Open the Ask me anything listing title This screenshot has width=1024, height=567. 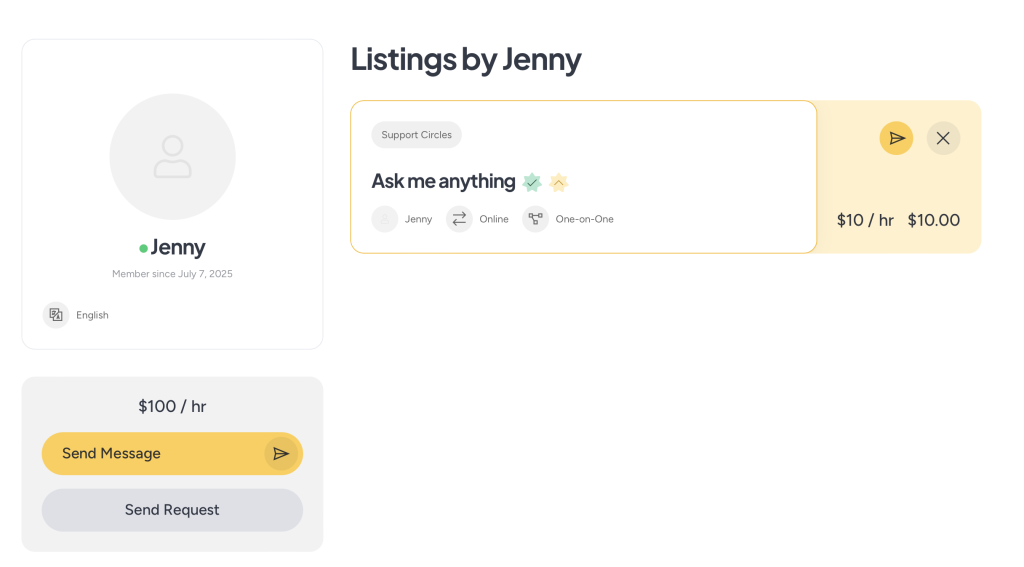[x=443, y=181]
